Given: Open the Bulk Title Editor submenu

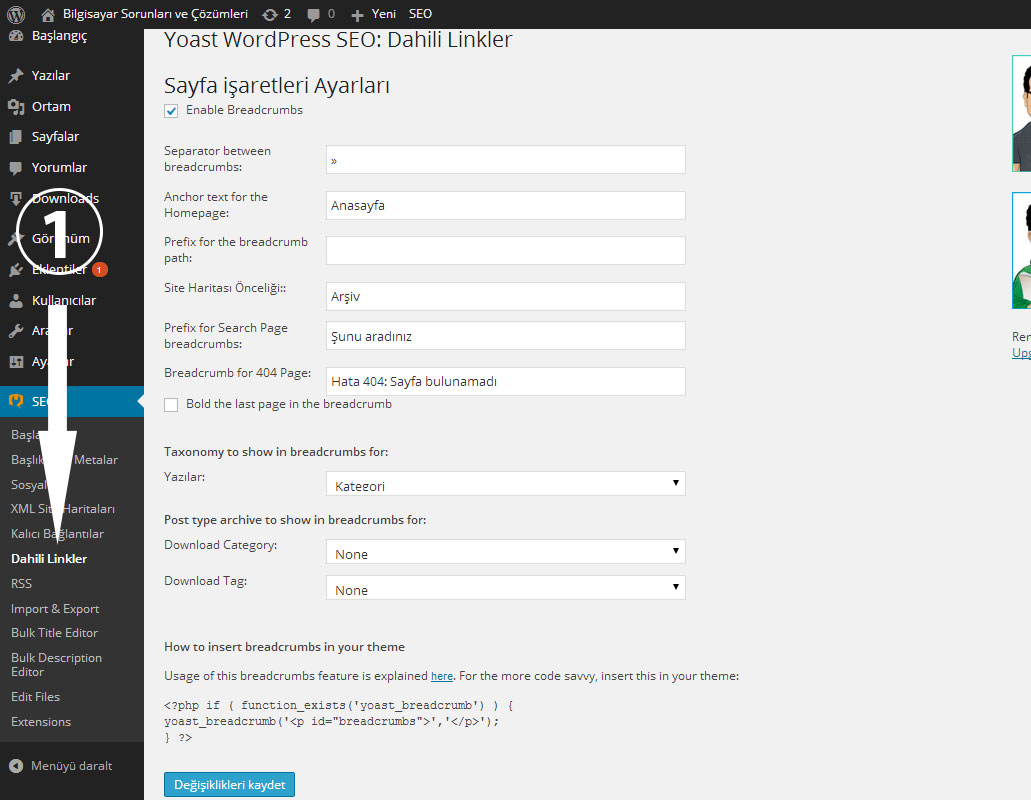Looking at the screenshot, I should [55, 633].
